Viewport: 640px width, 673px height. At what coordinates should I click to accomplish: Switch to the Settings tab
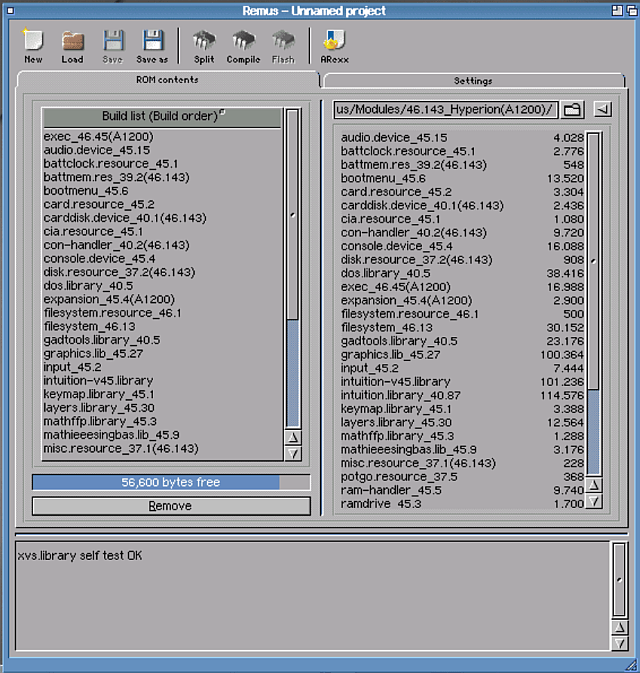coord(473,80)
